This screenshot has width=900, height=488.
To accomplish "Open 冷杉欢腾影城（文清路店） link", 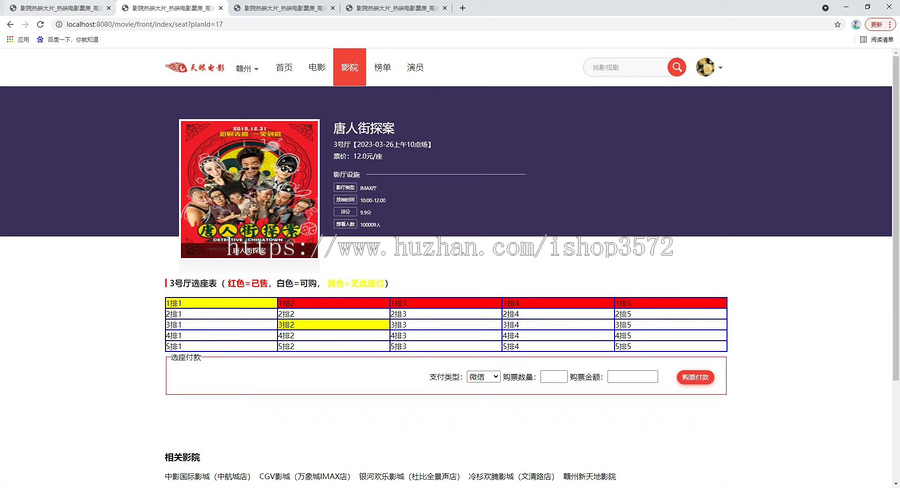I will 511,477.
